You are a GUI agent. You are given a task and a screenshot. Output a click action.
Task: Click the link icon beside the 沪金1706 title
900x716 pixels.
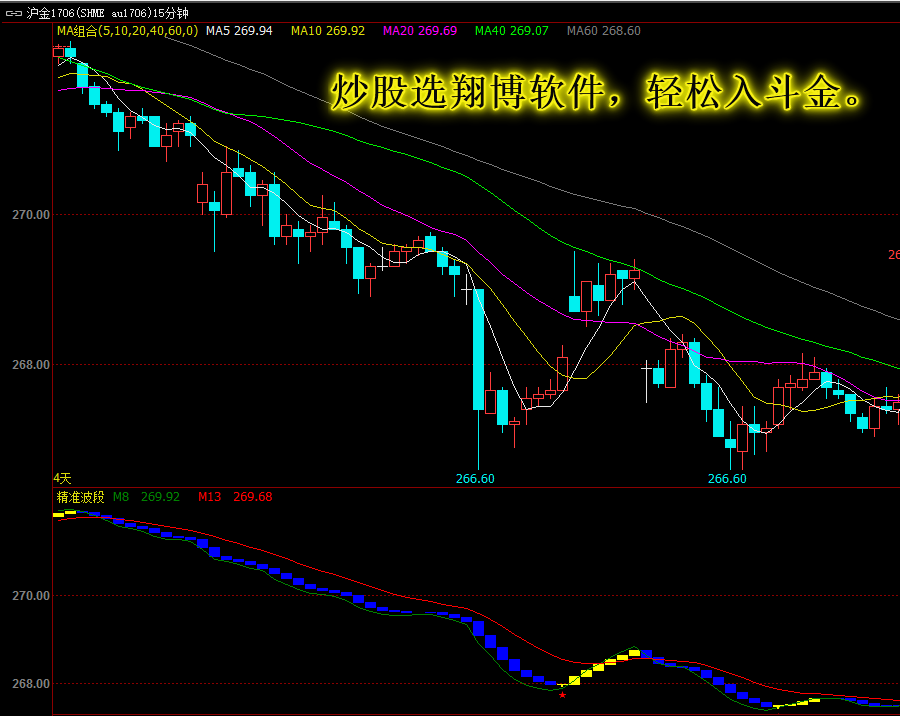pos(14,13)
